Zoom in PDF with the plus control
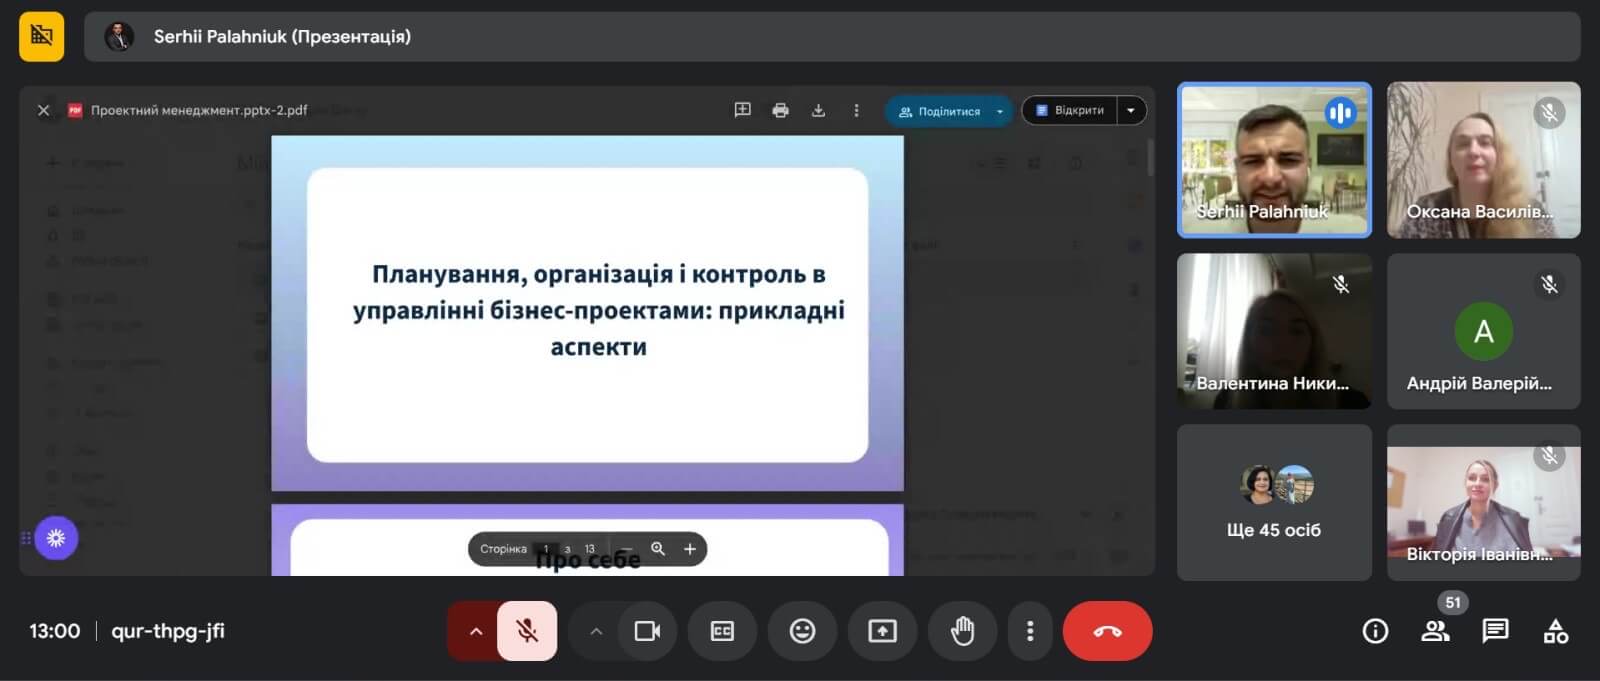This screenshot has width=1600, height=681. 689,549
